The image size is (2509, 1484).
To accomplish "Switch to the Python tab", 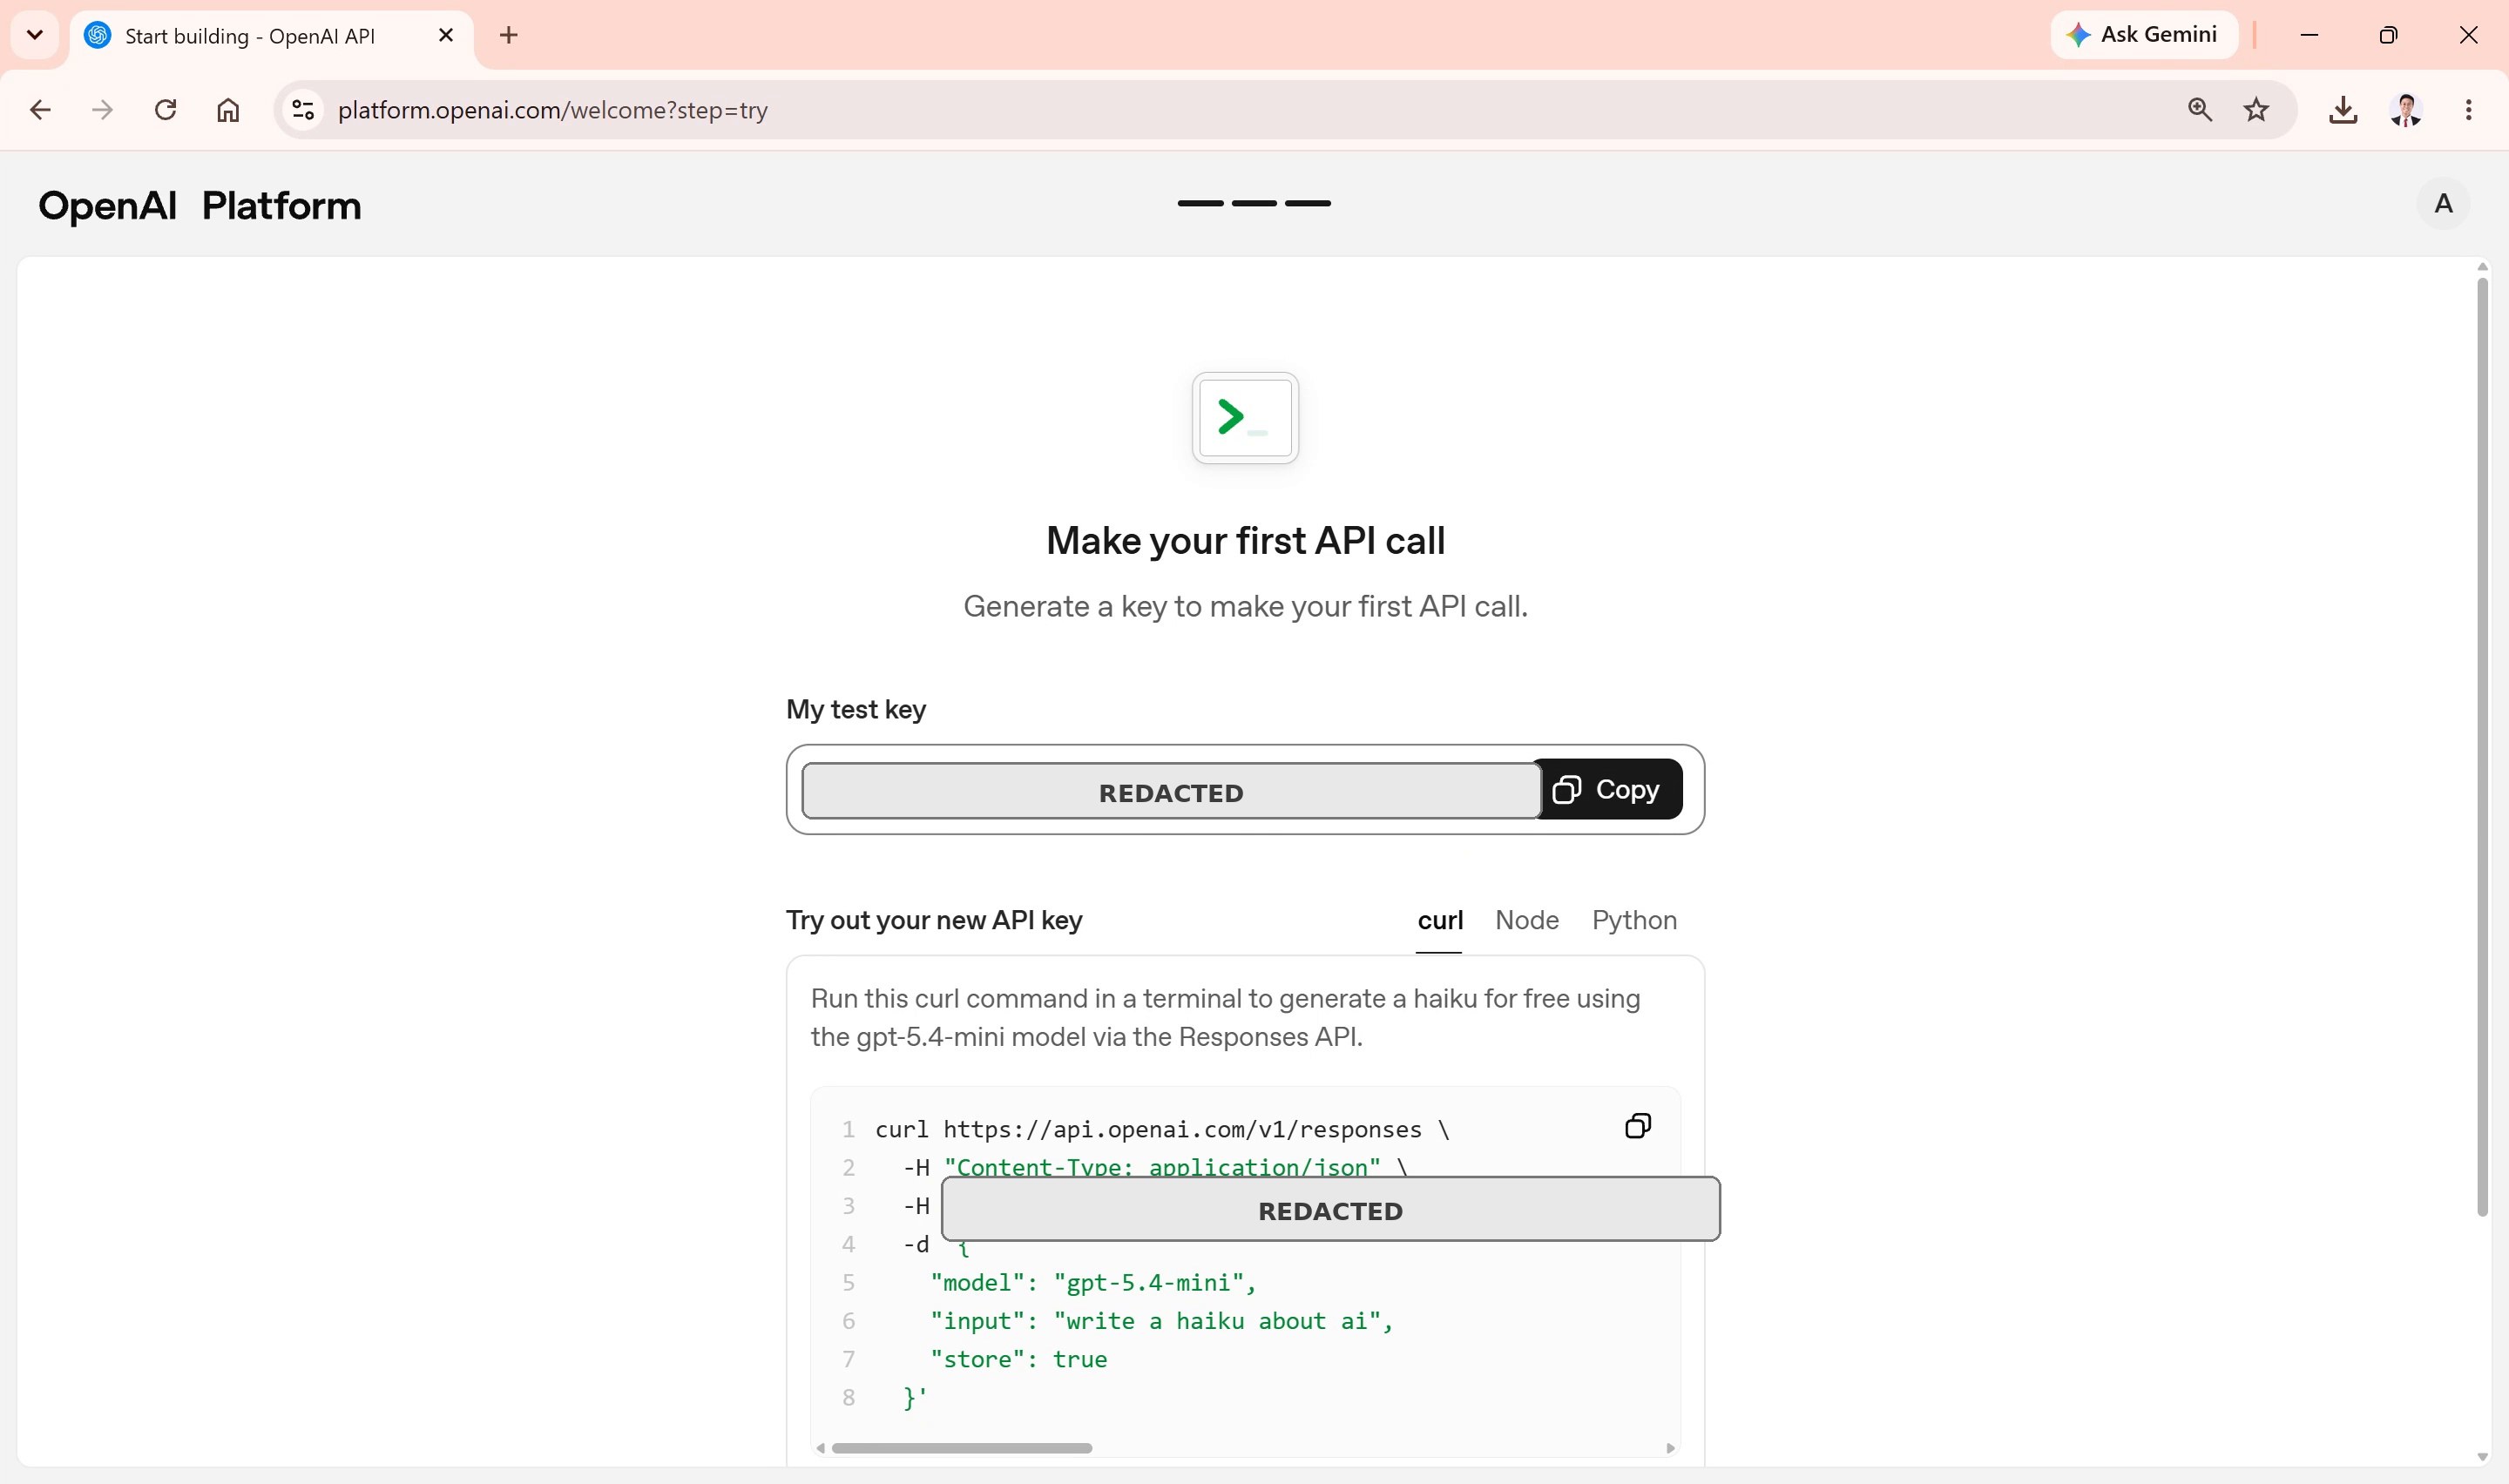I will [1634, 920].
